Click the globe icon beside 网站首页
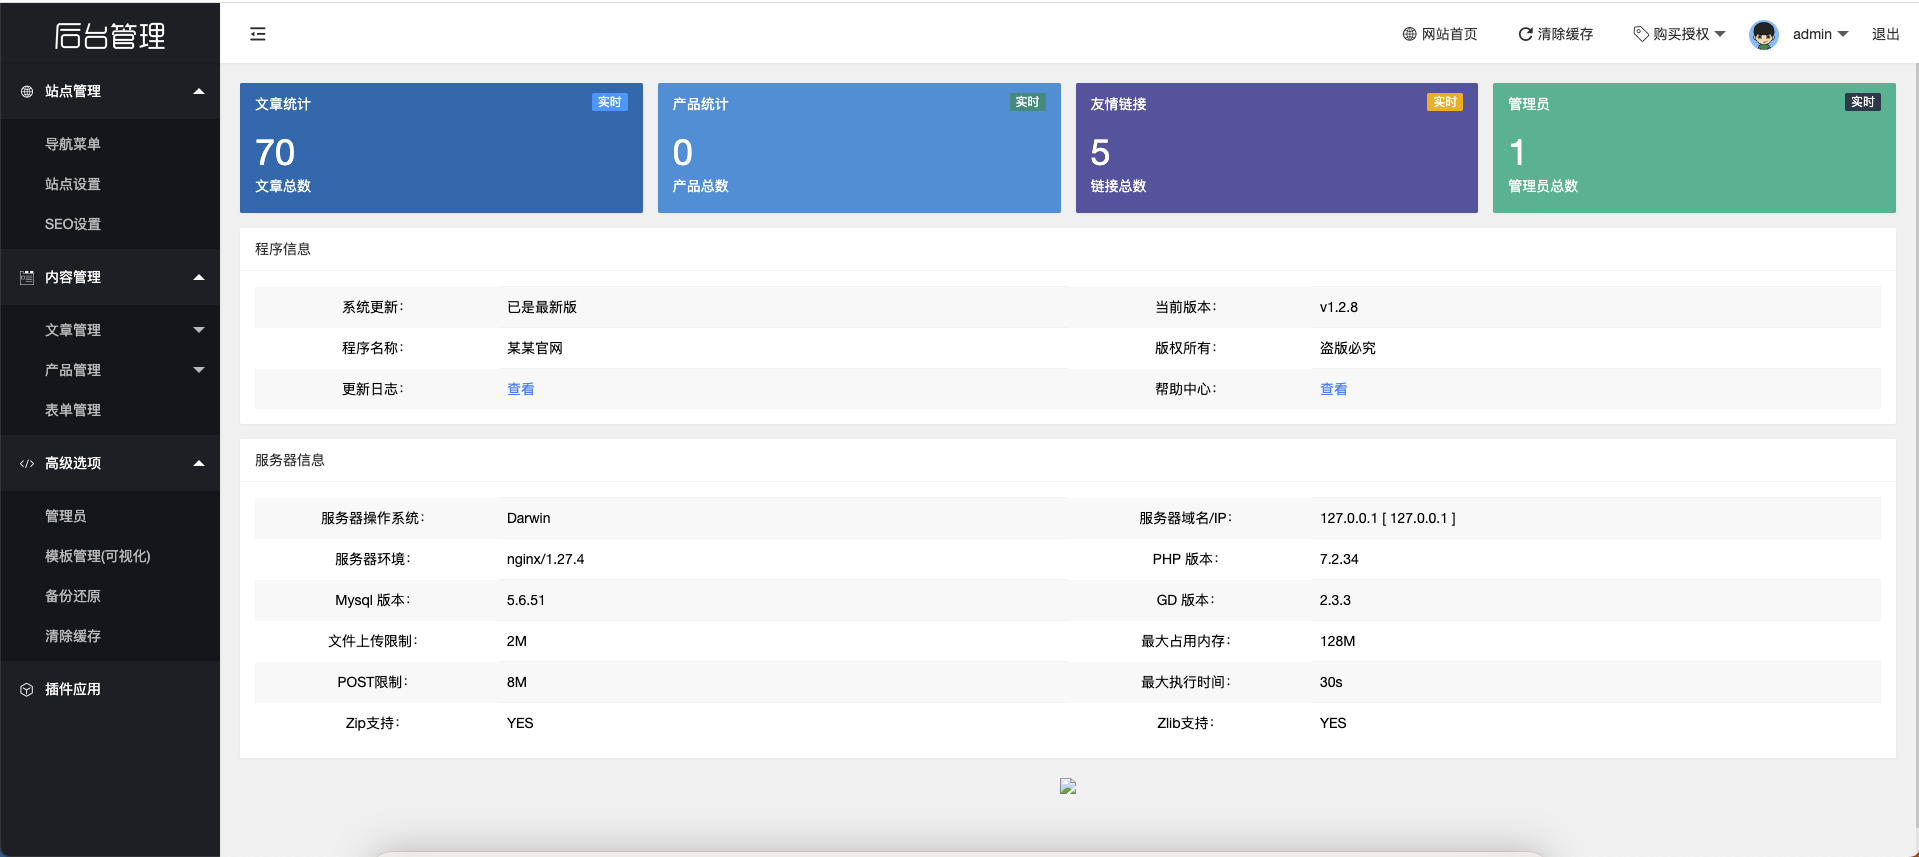The height and width of the screenshot is (857, 1919). point(1409,34)
